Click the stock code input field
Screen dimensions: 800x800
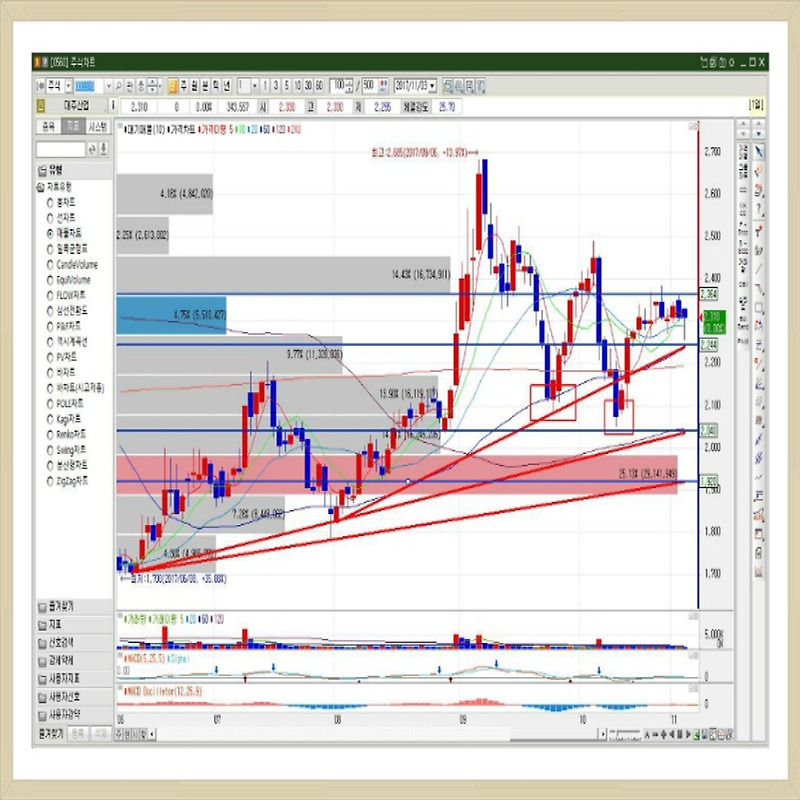tap(89, 86)
